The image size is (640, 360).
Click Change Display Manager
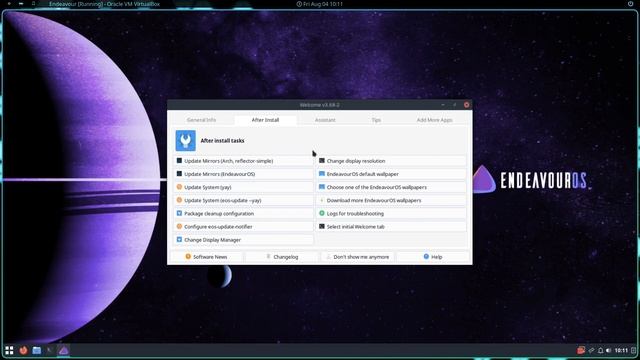(244, 240)
